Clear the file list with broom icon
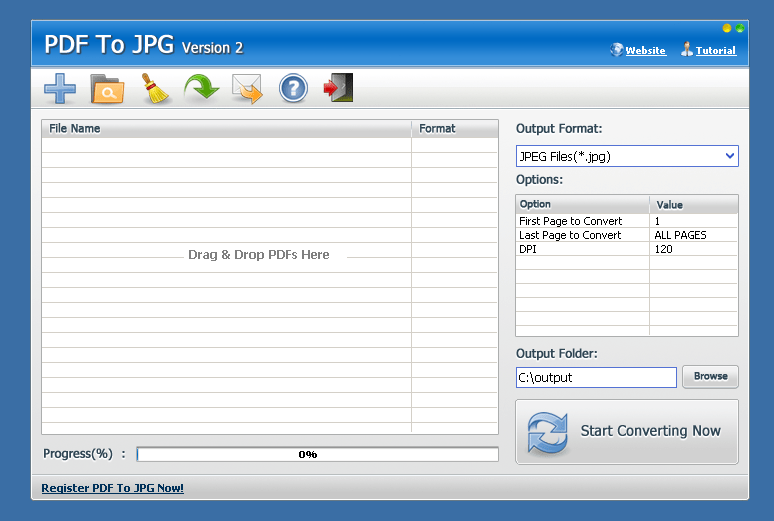This screenshot has width=774, height=521. (x=155, y=89)
